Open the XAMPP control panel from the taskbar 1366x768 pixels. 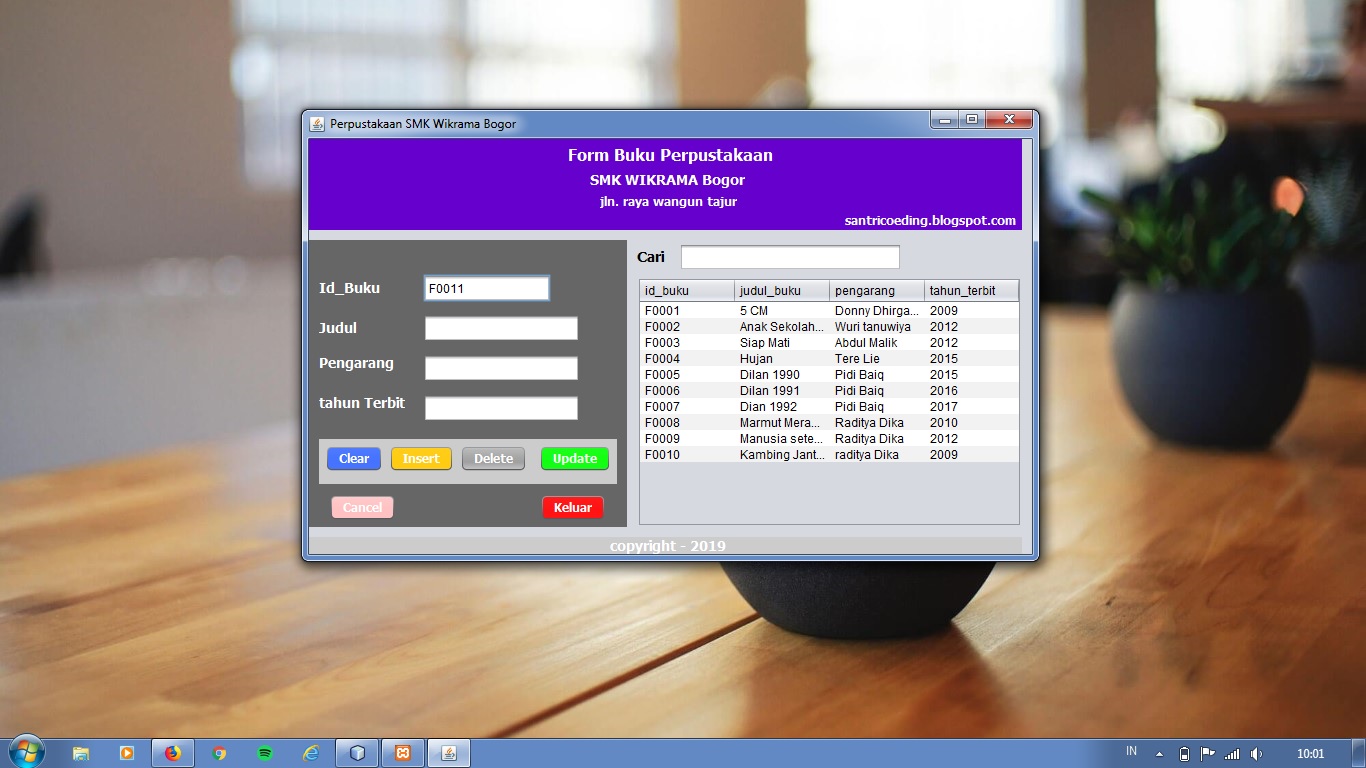coord(402,752)
